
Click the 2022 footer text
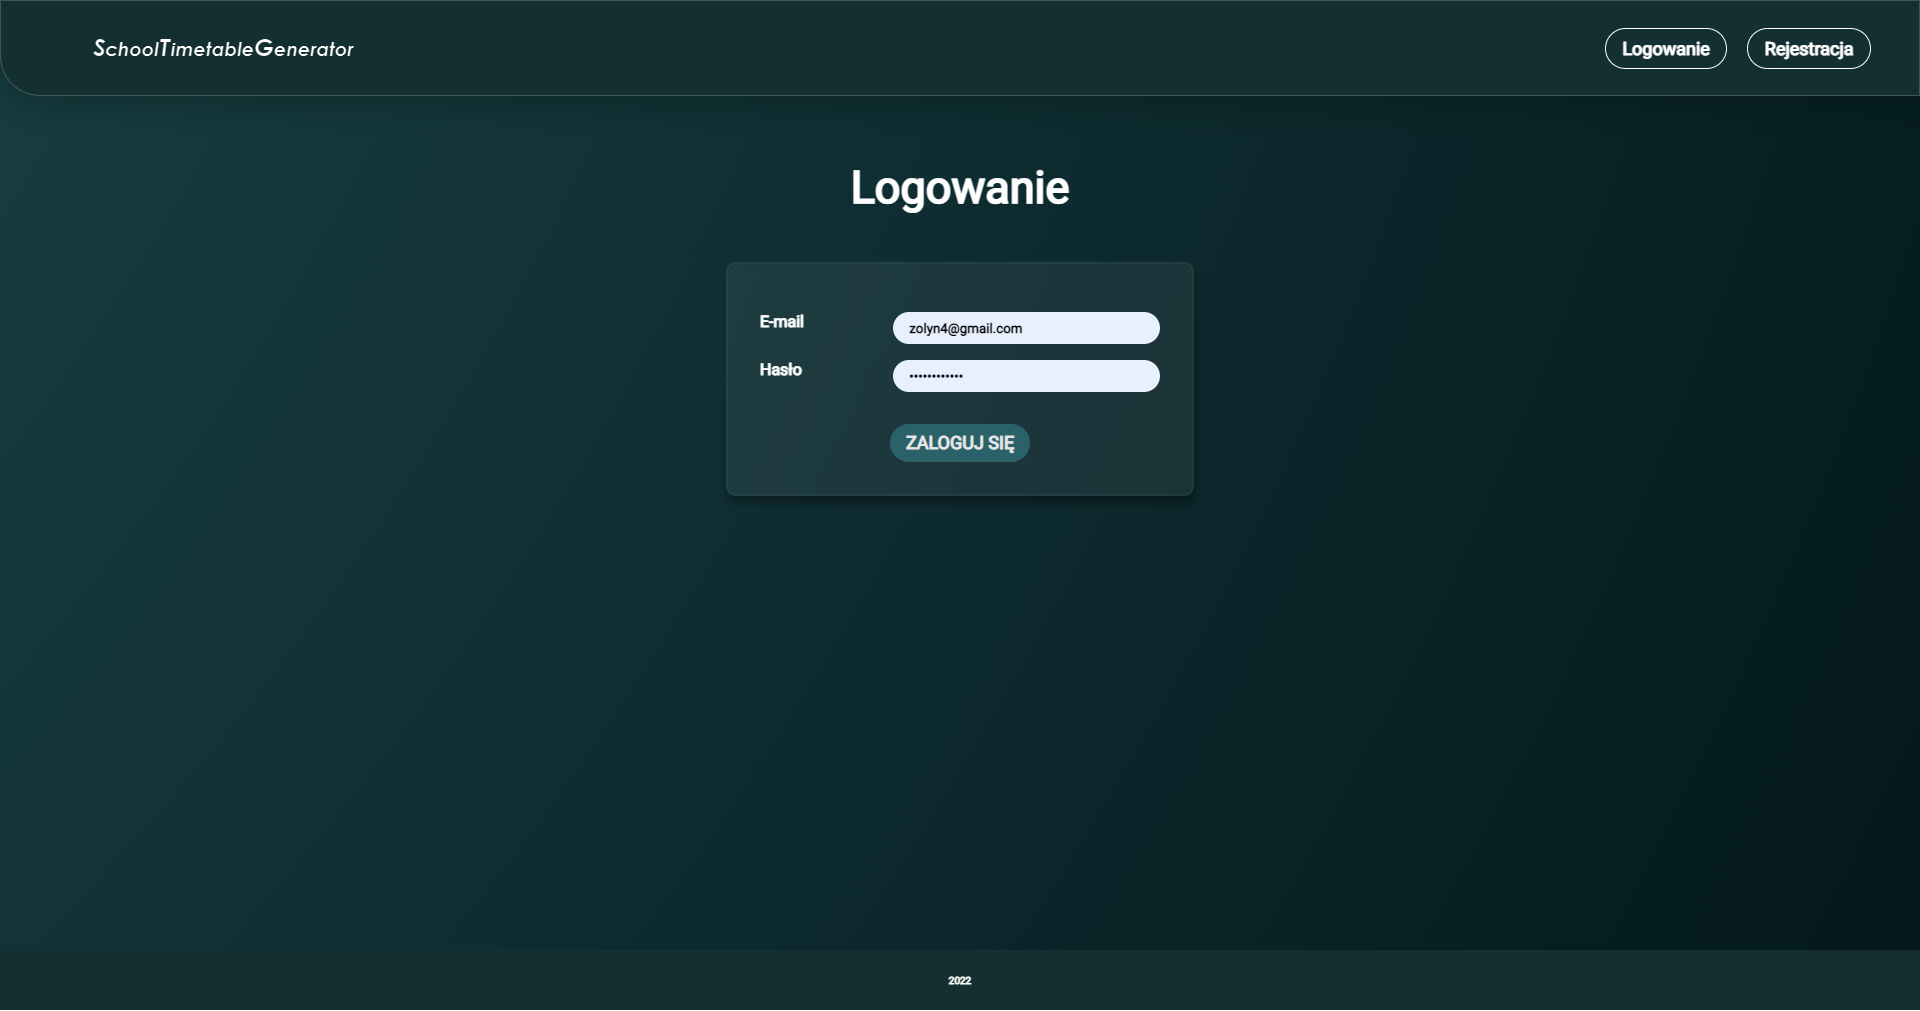(959, 980)
